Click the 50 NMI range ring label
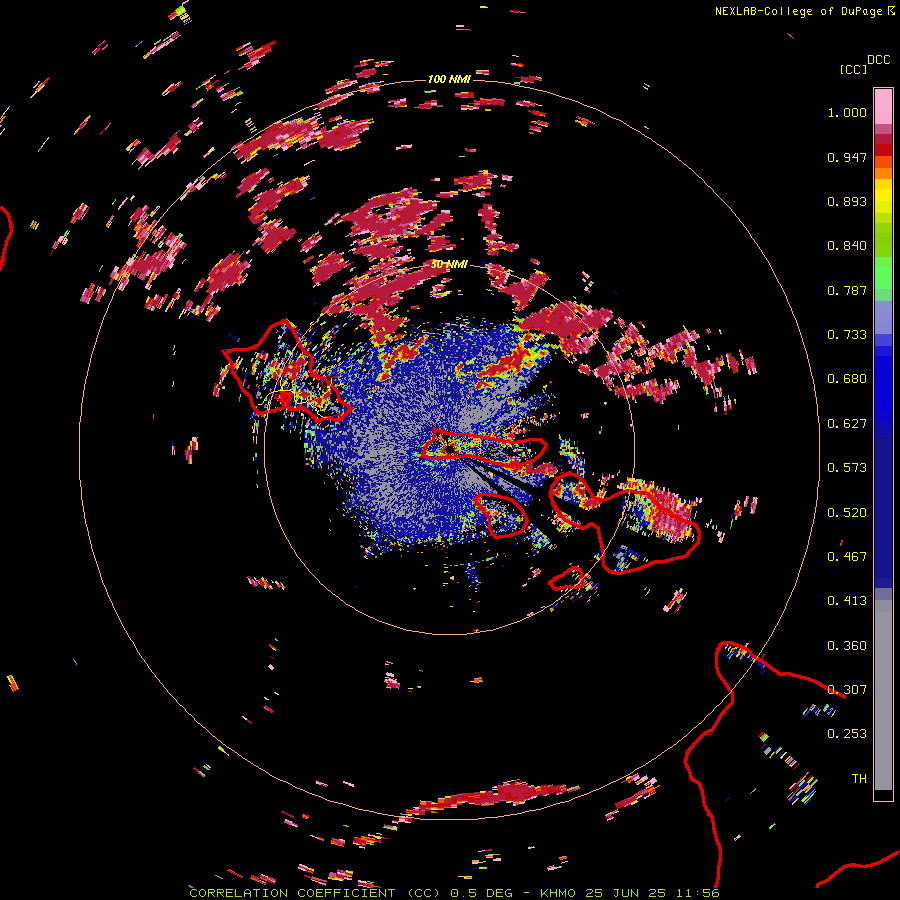This screenshot has width=900, height=900. [x=449, y=265]
